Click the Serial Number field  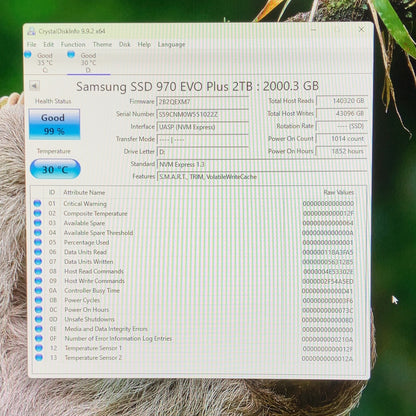[202, 114]
